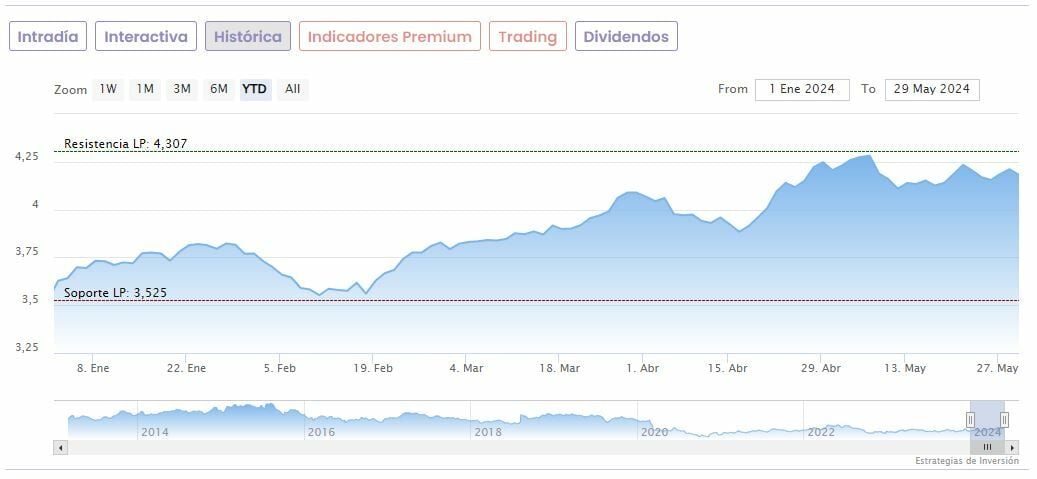Select the Histórica tab

click(248, 37)
